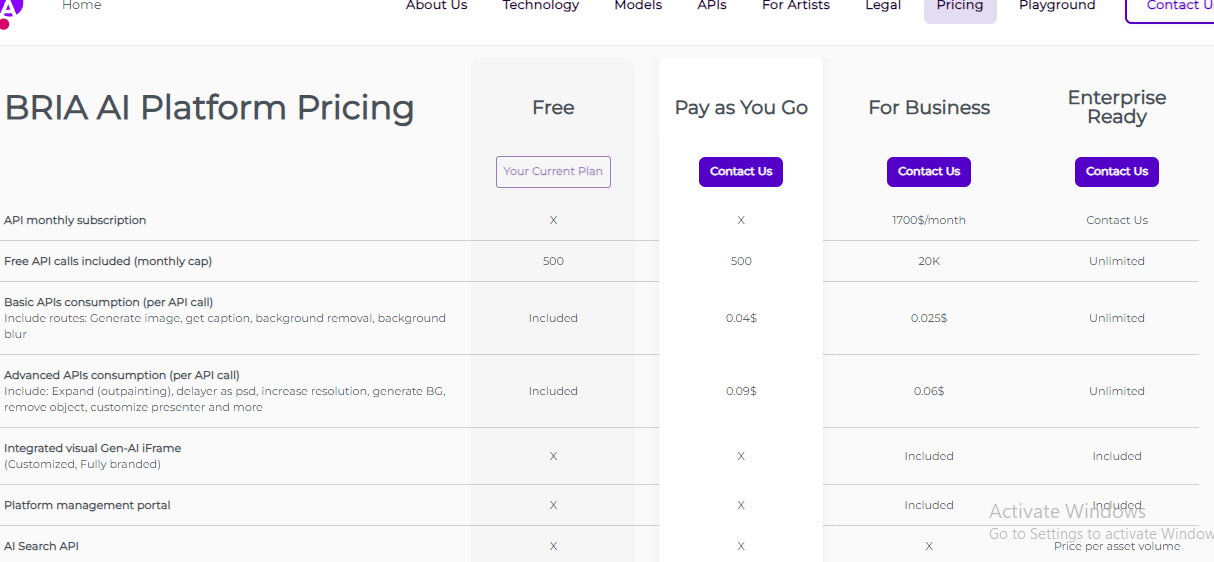Select the Pay as You Go heading
This screenshot has height=562, width=1214.
(x=741, y=108)
